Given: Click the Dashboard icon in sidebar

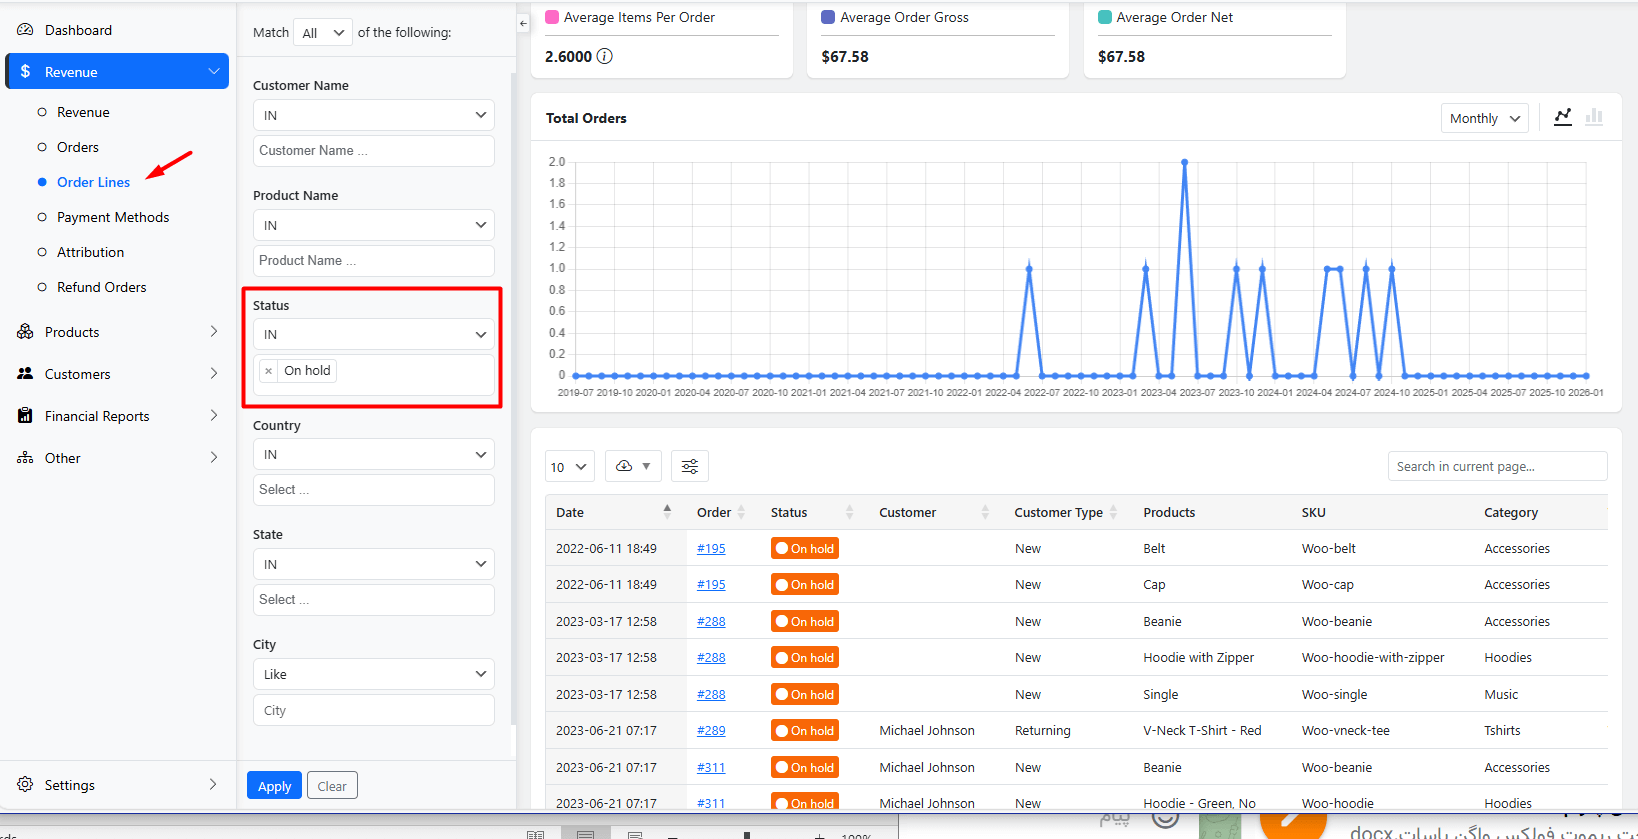Looking at the screenshot, I should 25,30.
